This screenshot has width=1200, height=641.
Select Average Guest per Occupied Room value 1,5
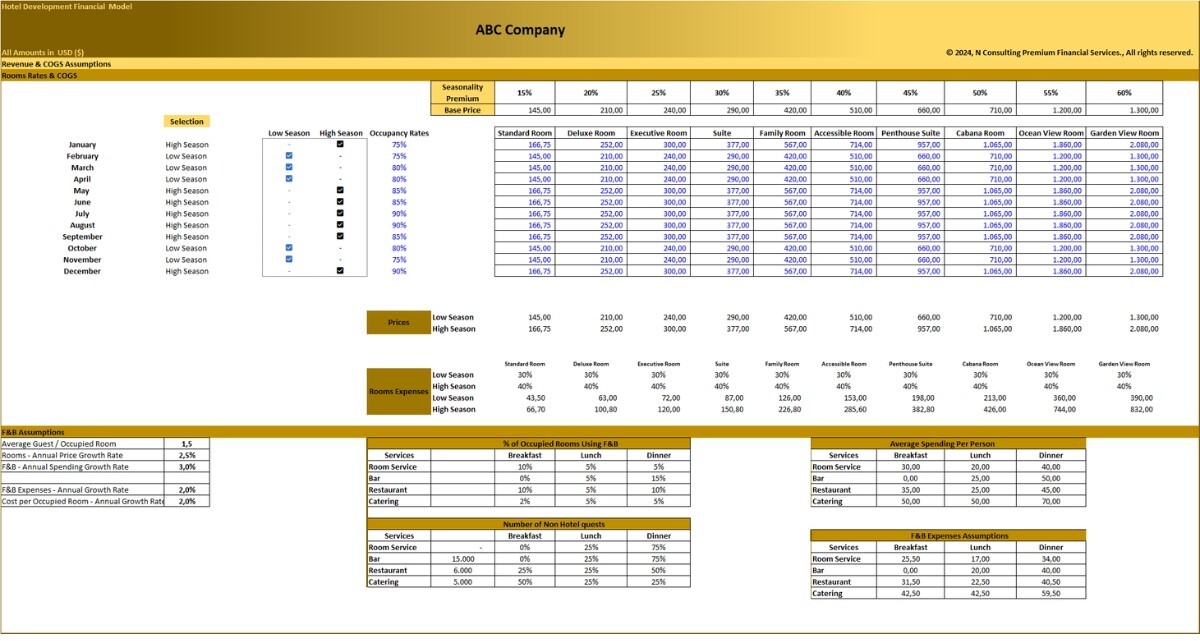click(187, 443)
